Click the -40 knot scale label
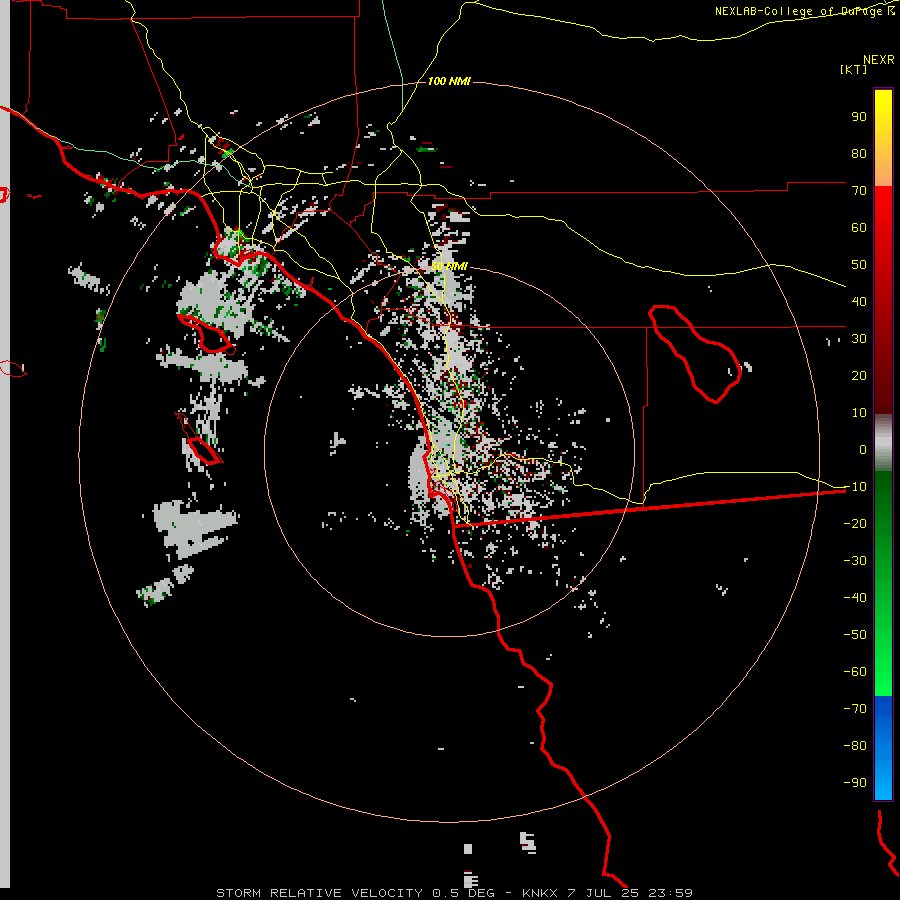This screenshot has height=900, width=900. pyautogui.click(x=855, y=598)
